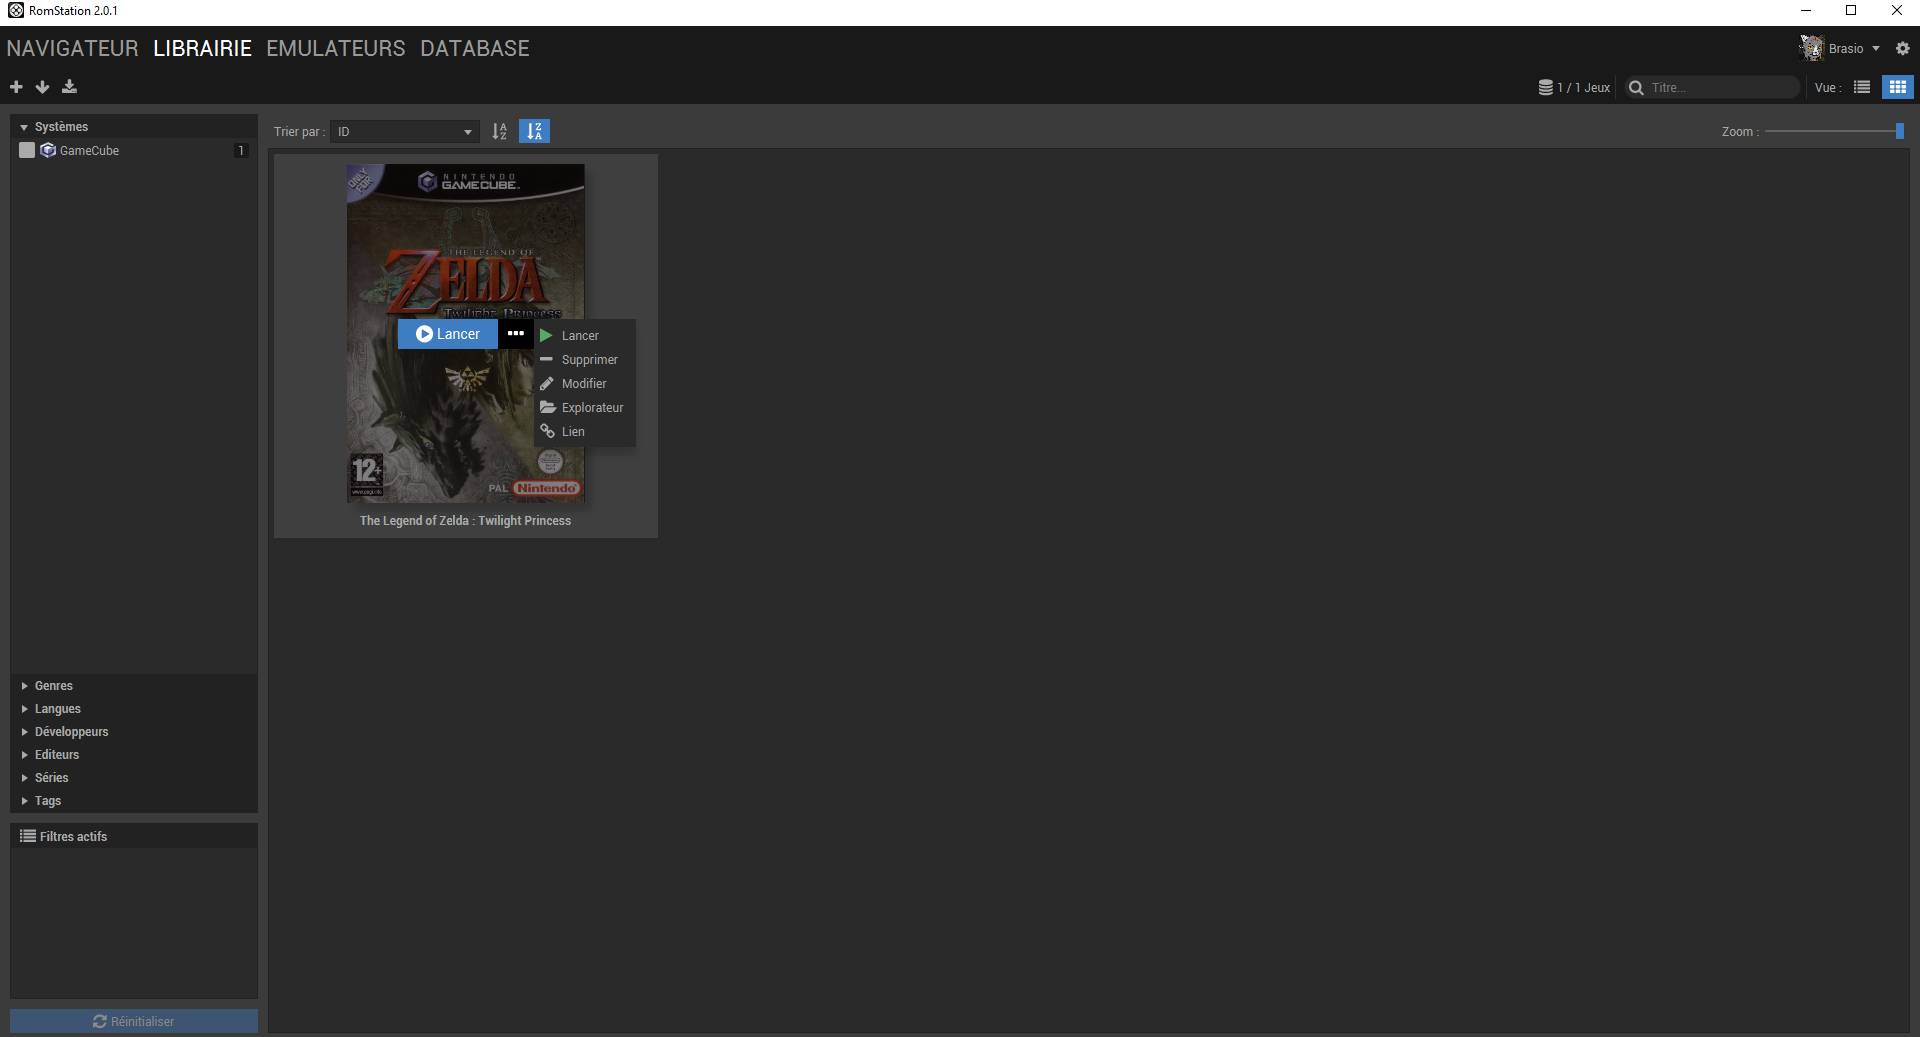The height and width of the screenshot is (1037, 1920).
Task: Click the games database stack icon
Action: pyautogui.click(x=1545, y=87)
